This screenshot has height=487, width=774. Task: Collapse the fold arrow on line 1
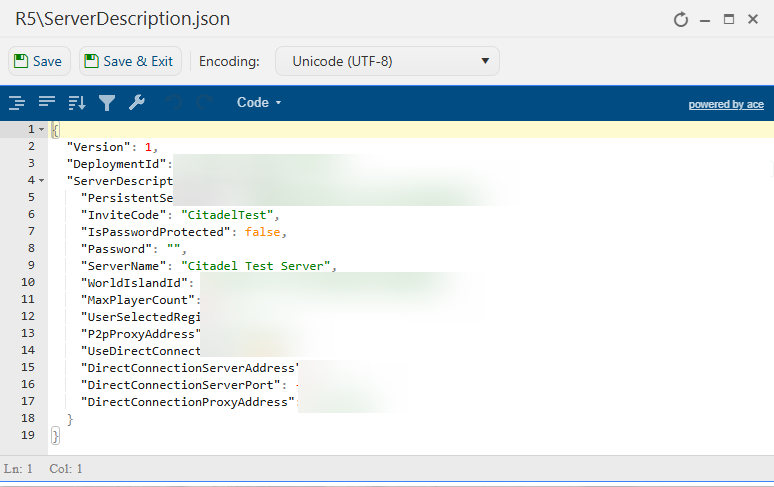(41, 130)
